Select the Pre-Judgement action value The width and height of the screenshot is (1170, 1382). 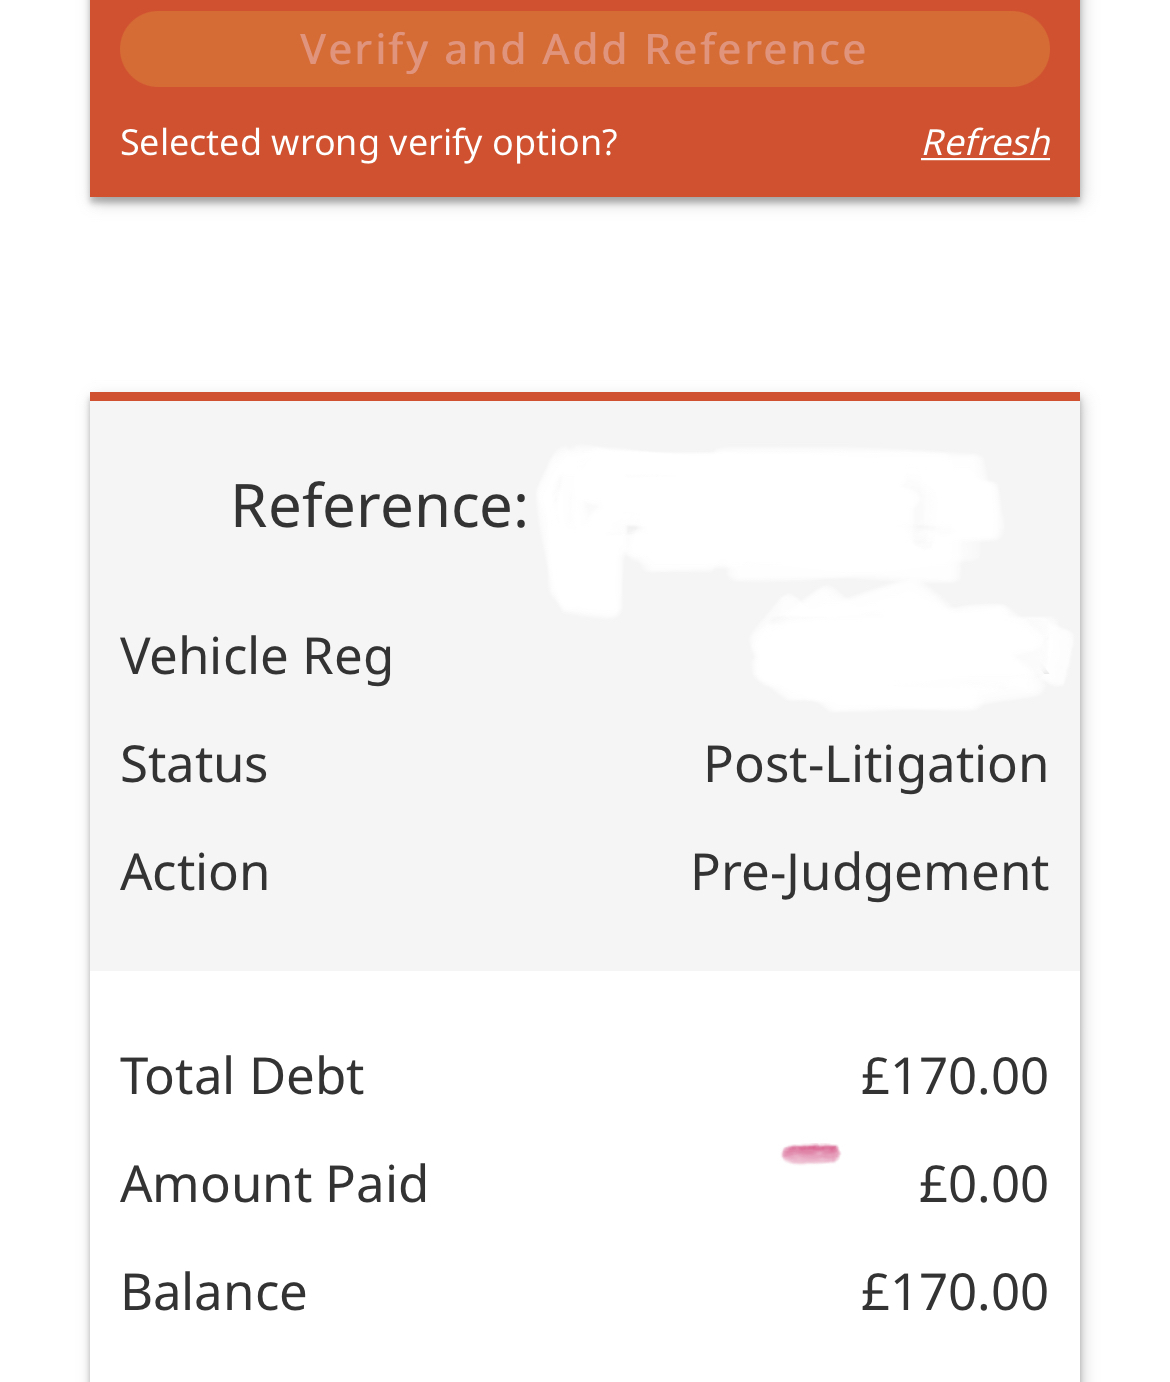click(869, 872)
